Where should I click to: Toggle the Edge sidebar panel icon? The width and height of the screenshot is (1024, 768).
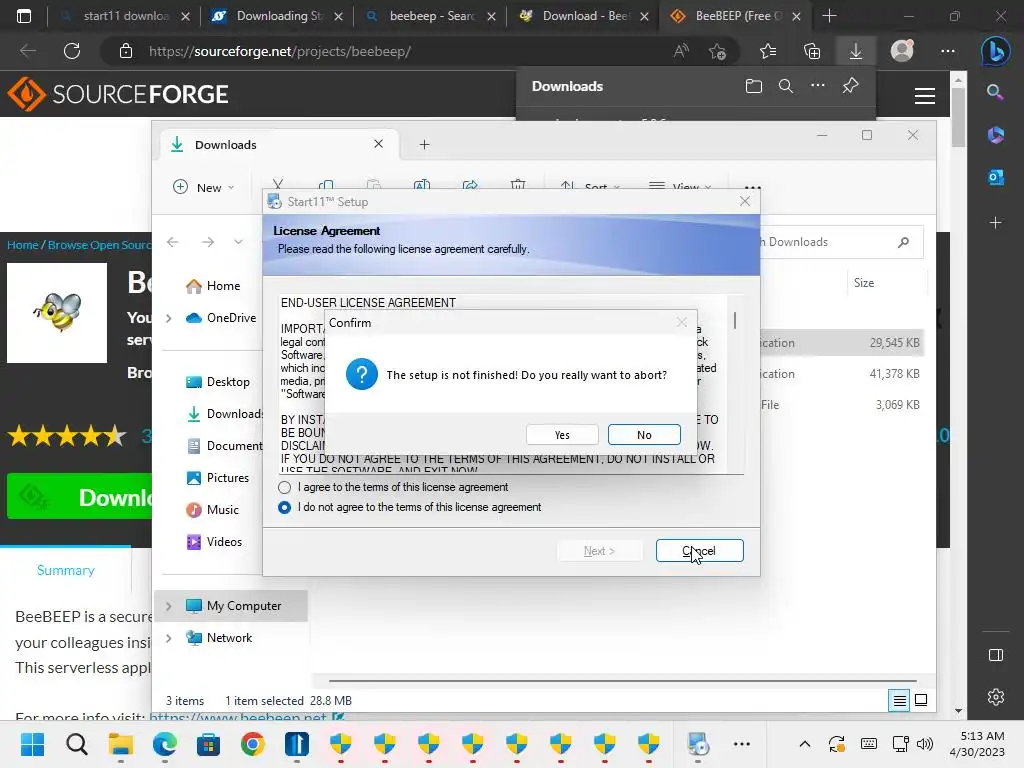coord(995,655)
